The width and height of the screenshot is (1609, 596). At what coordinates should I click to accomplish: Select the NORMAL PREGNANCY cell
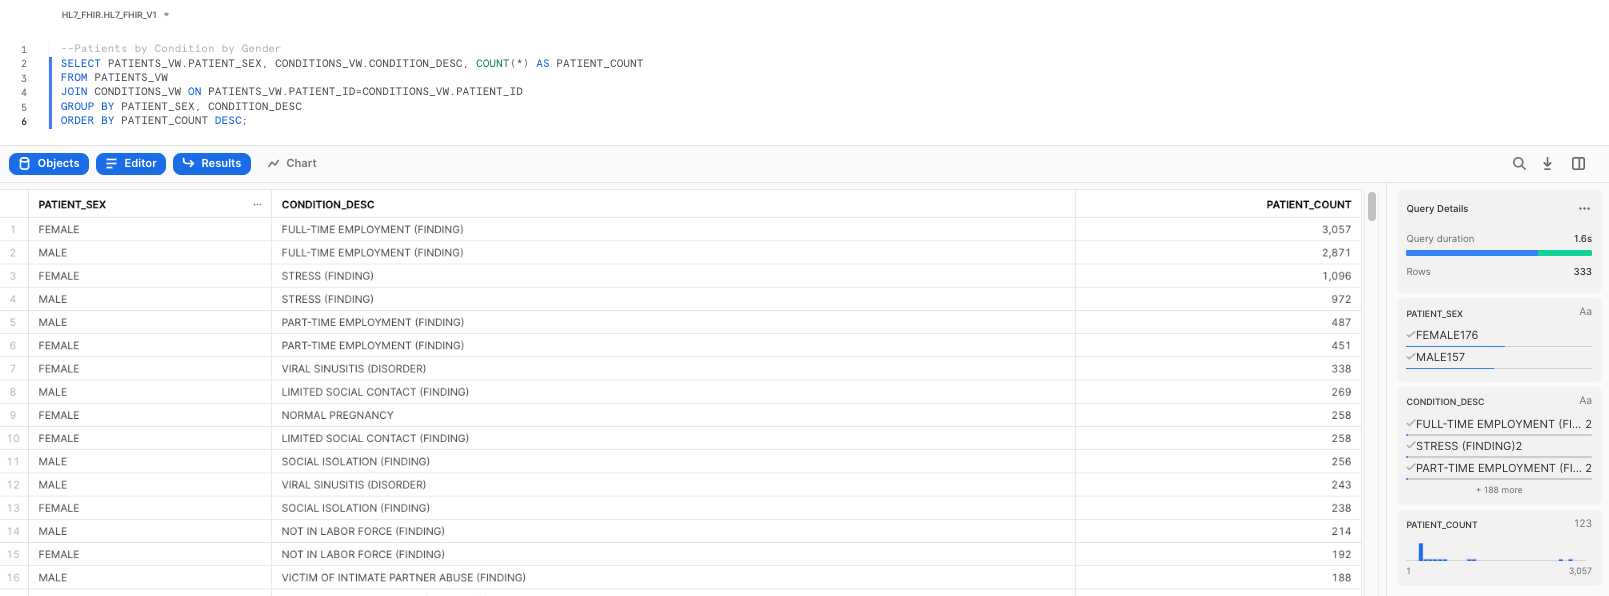click(337, 415)
